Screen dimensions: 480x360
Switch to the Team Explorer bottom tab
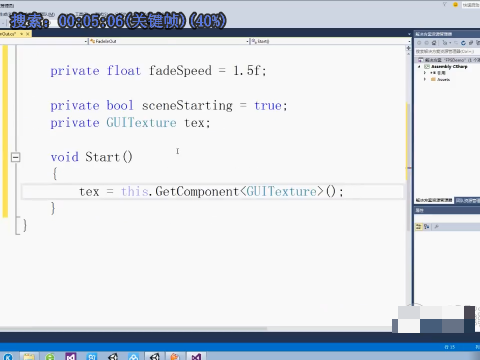click(467, 200)
